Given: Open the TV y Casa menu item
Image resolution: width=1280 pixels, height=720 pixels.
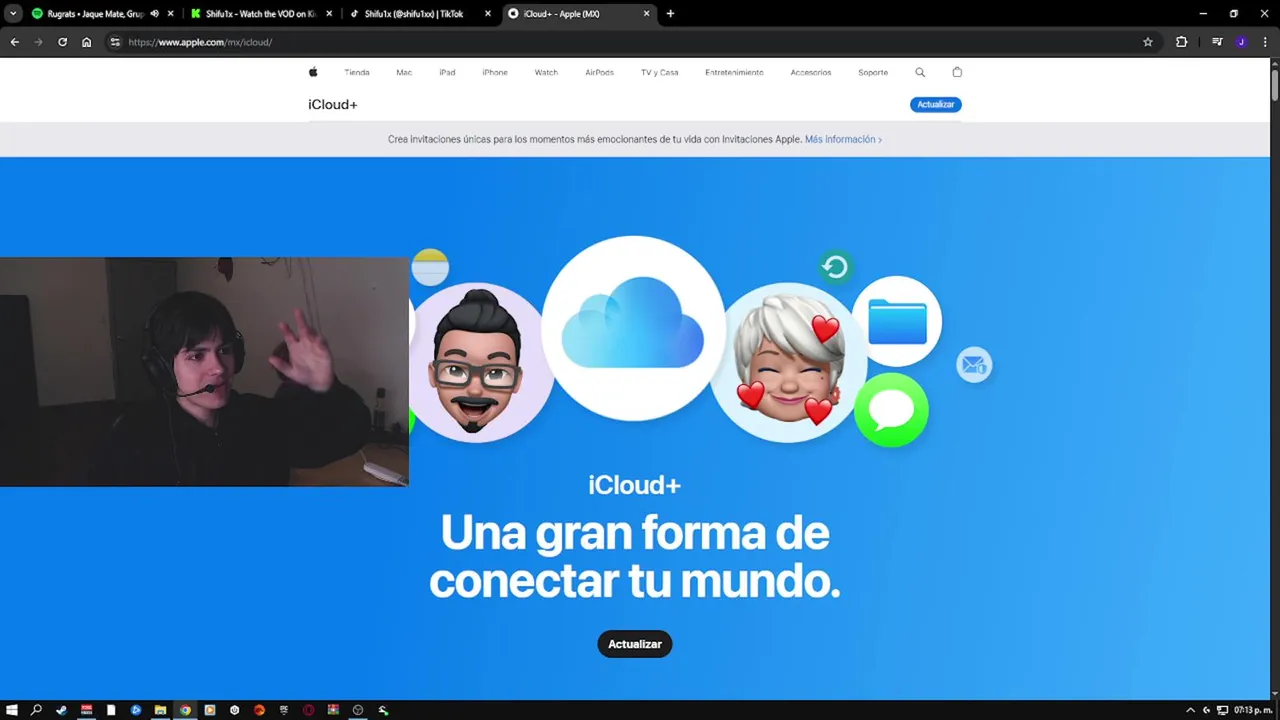Looking at the screenshot, I should [660, 73].
